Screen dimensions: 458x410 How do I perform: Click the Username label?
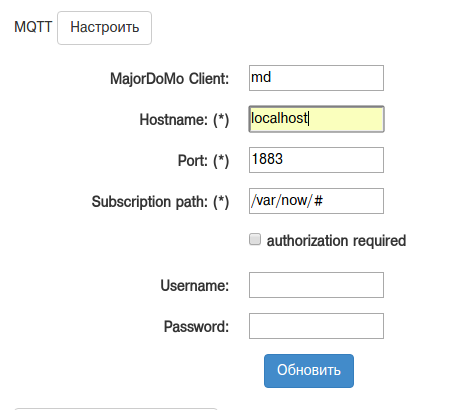[195, 286]
